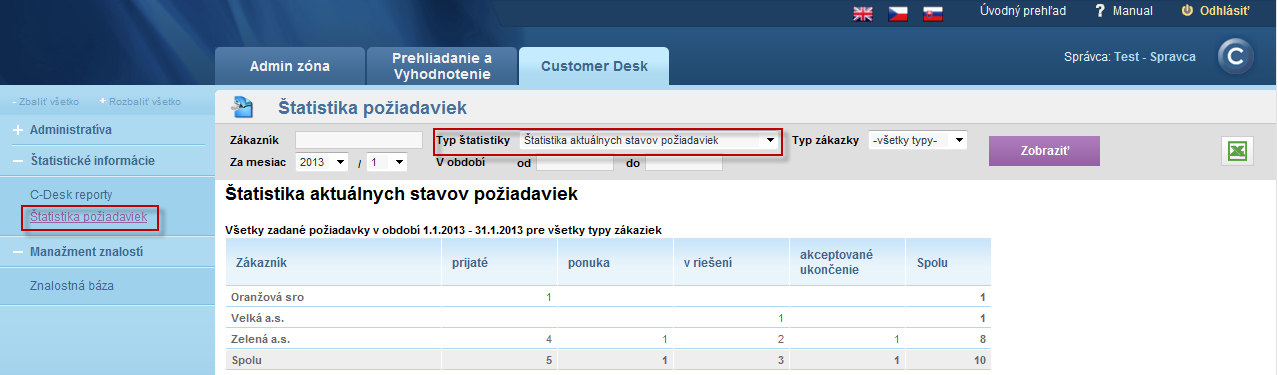Click the Zákazník input field
Viewport: 1278px width, 375px height.
[x=359, y=140]
